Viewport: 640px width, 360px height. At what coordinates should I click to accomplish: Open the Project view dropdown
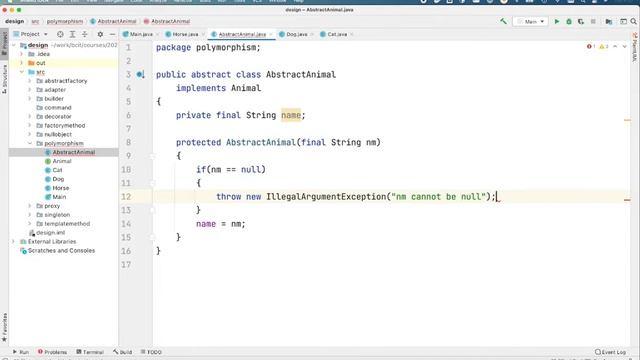(x=31, y=34)
